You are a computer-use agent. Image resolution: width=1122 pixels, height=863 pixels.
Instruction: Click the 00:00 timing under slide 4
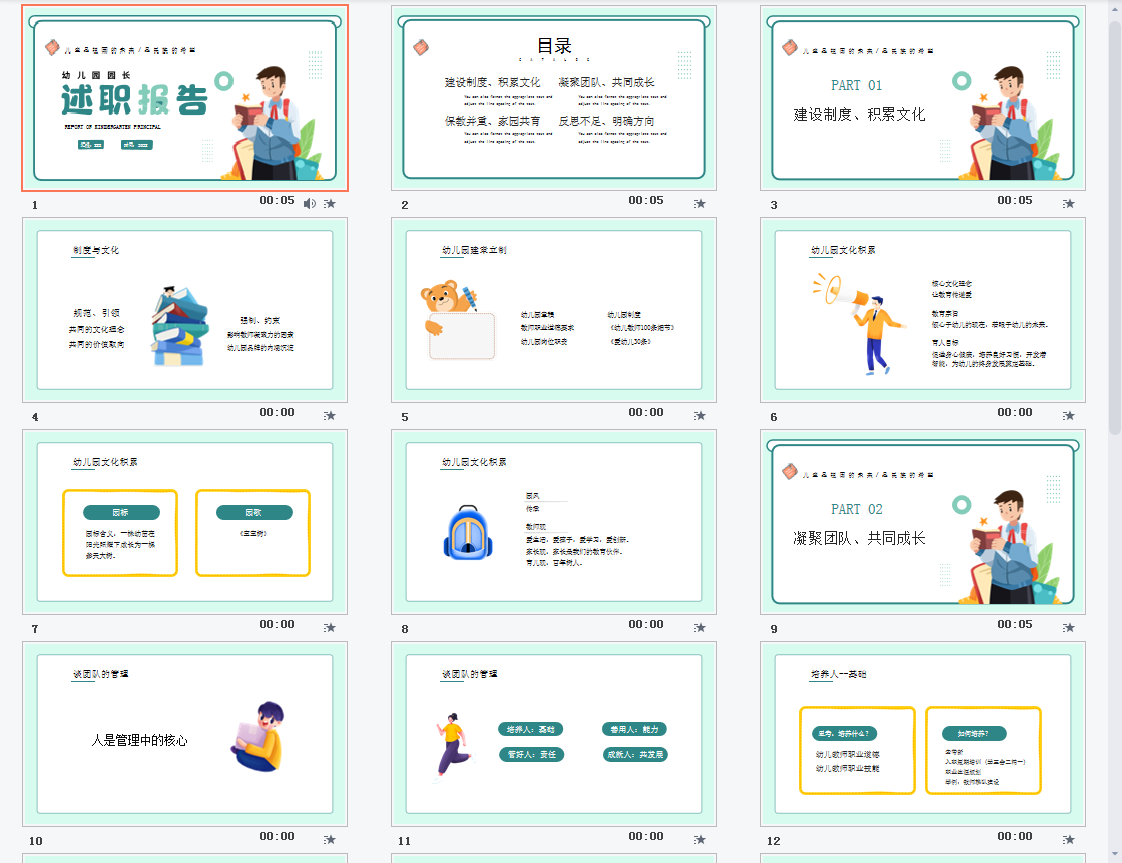(x=277, y=412)
